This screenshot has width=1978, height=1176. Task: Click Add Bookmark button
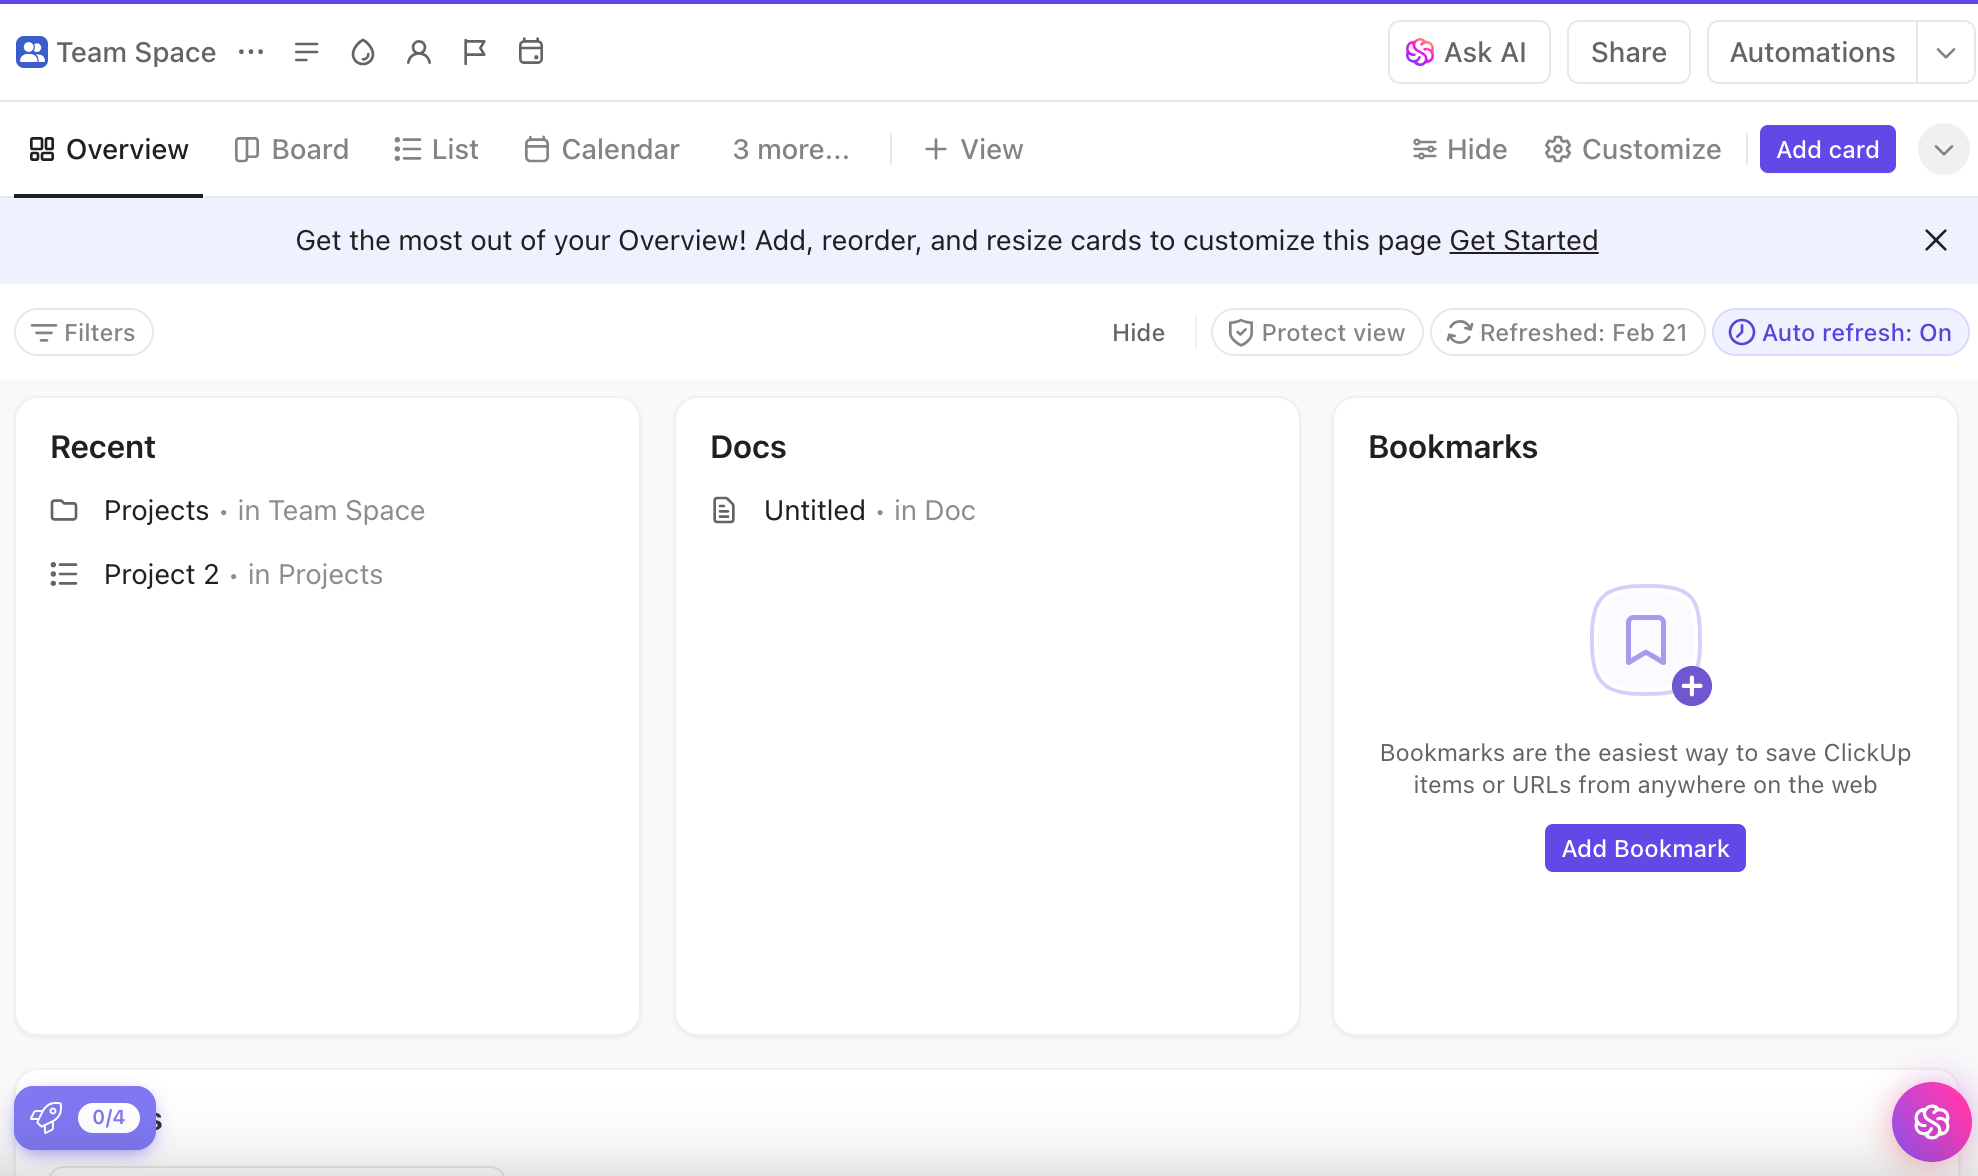click(1645, 847)
